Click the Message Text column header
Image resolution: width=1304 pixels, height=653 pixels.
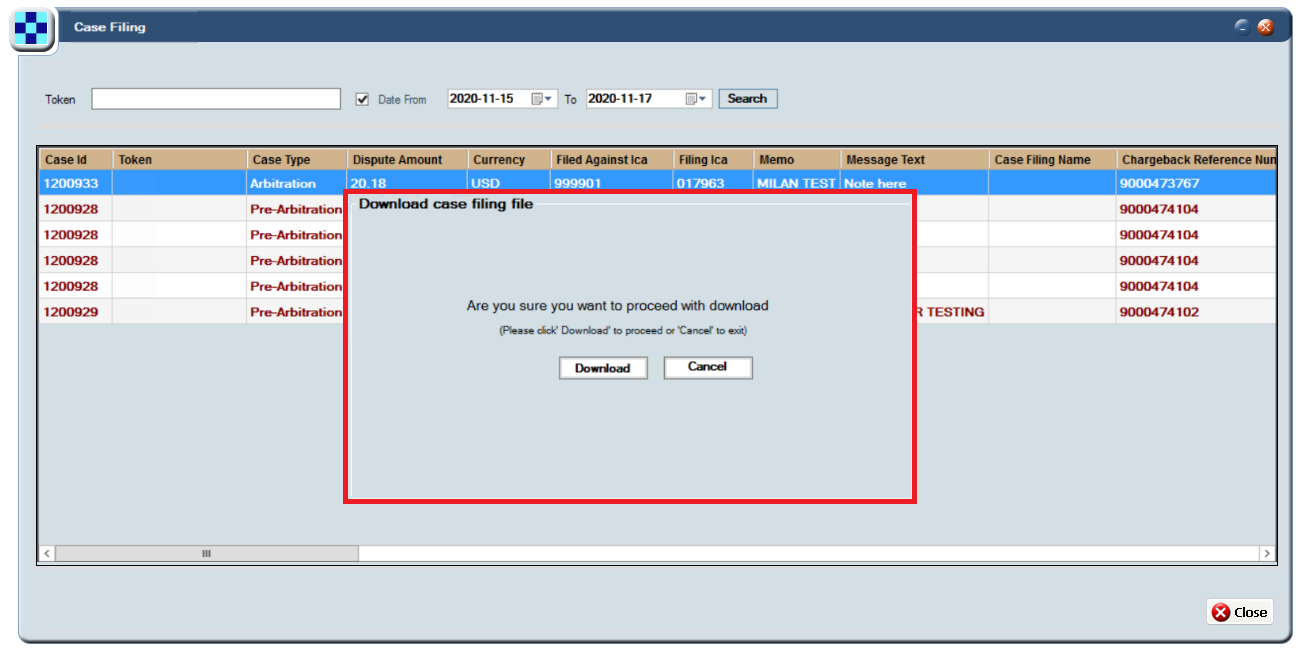pyautogui.click(x=915, y=160)
